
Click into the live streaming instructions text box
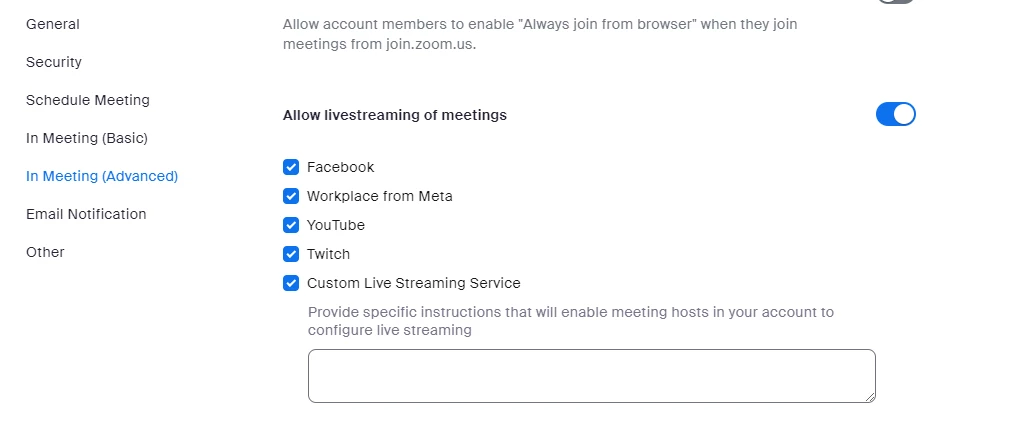click(x=590, y=376)
